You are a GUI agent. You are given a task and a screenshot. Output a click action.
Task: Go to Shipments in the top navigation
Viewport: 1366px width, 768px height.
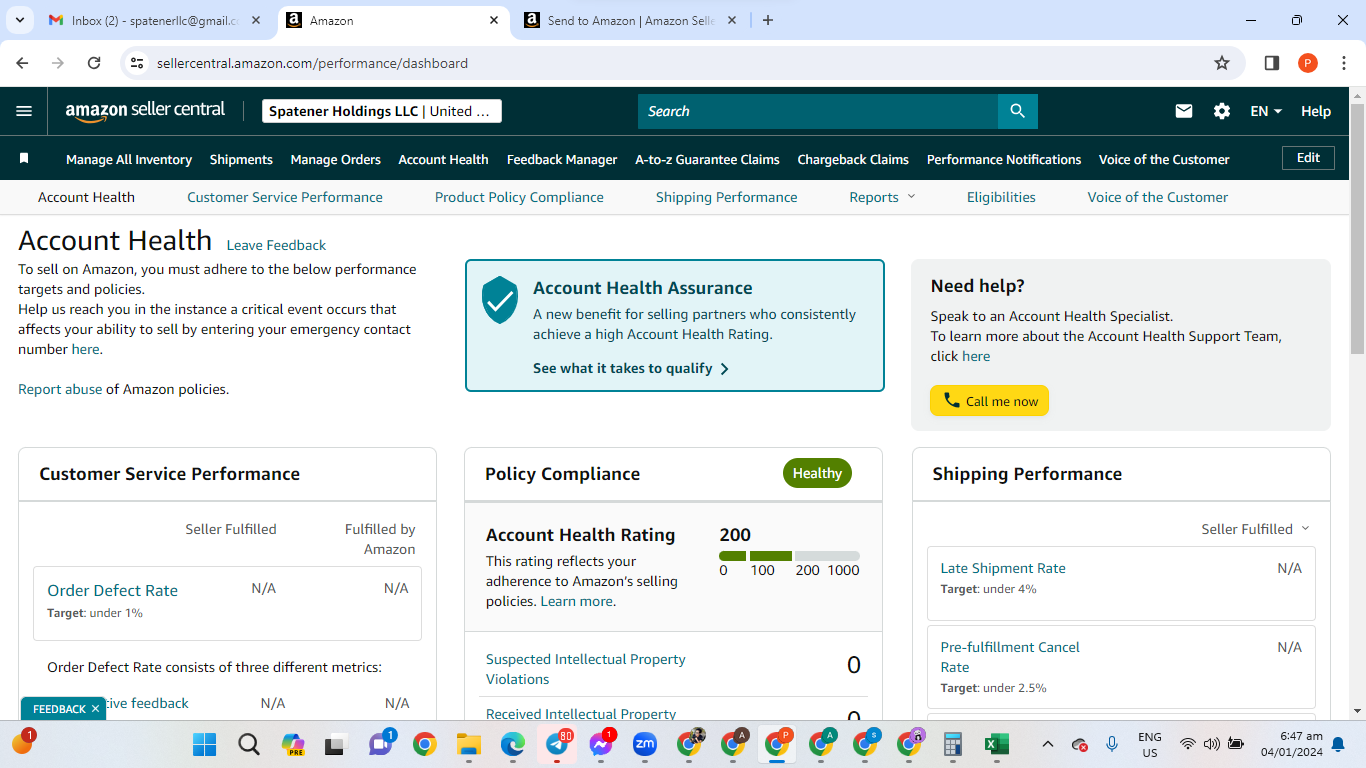pyautogui.click(x=241, y=159)
